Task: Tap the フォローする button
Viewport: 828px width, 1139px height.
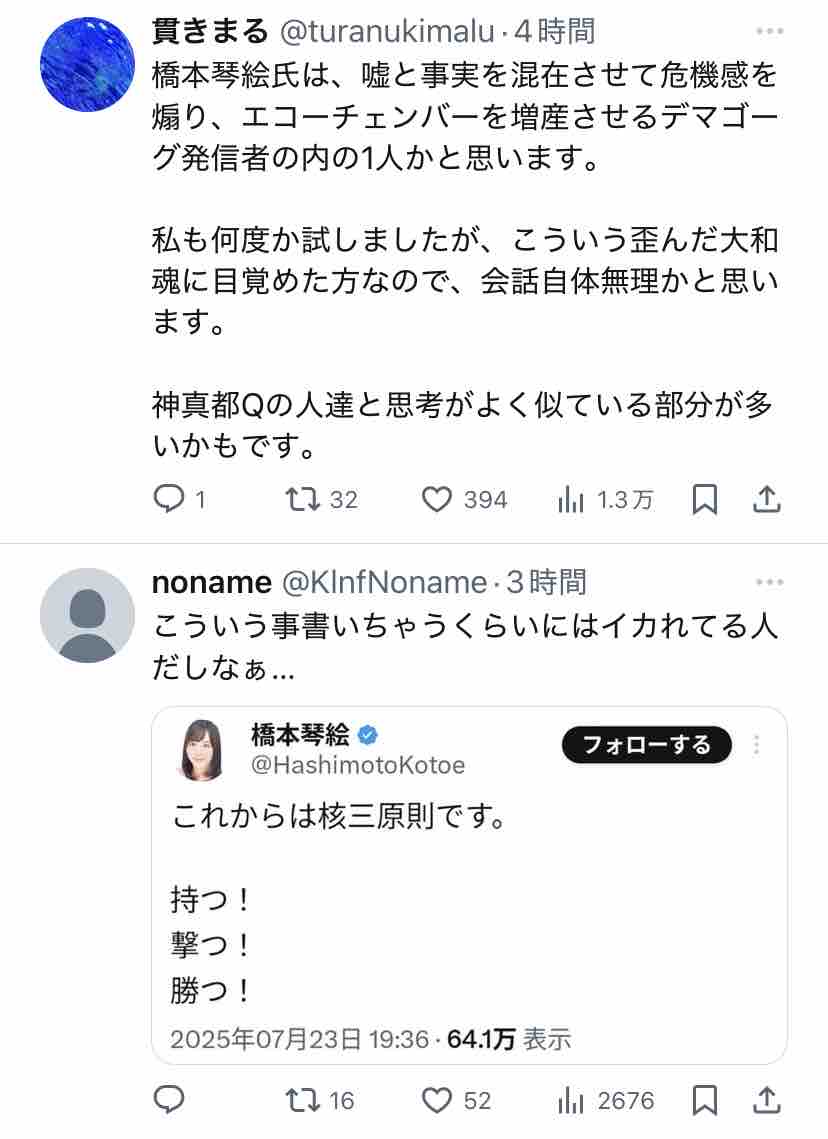Action: pyautogui.click(x=647, y=745)
